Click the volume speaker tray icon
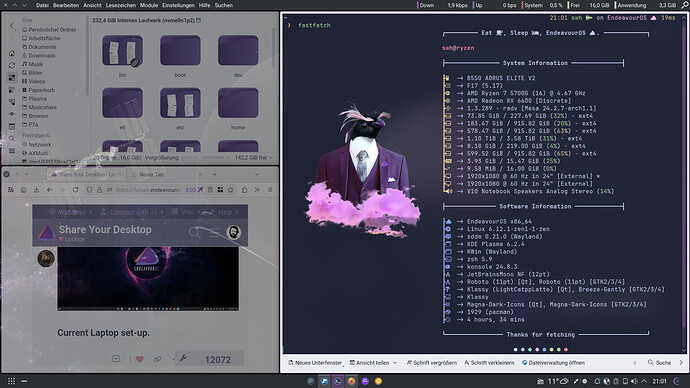 coord(634,381)
